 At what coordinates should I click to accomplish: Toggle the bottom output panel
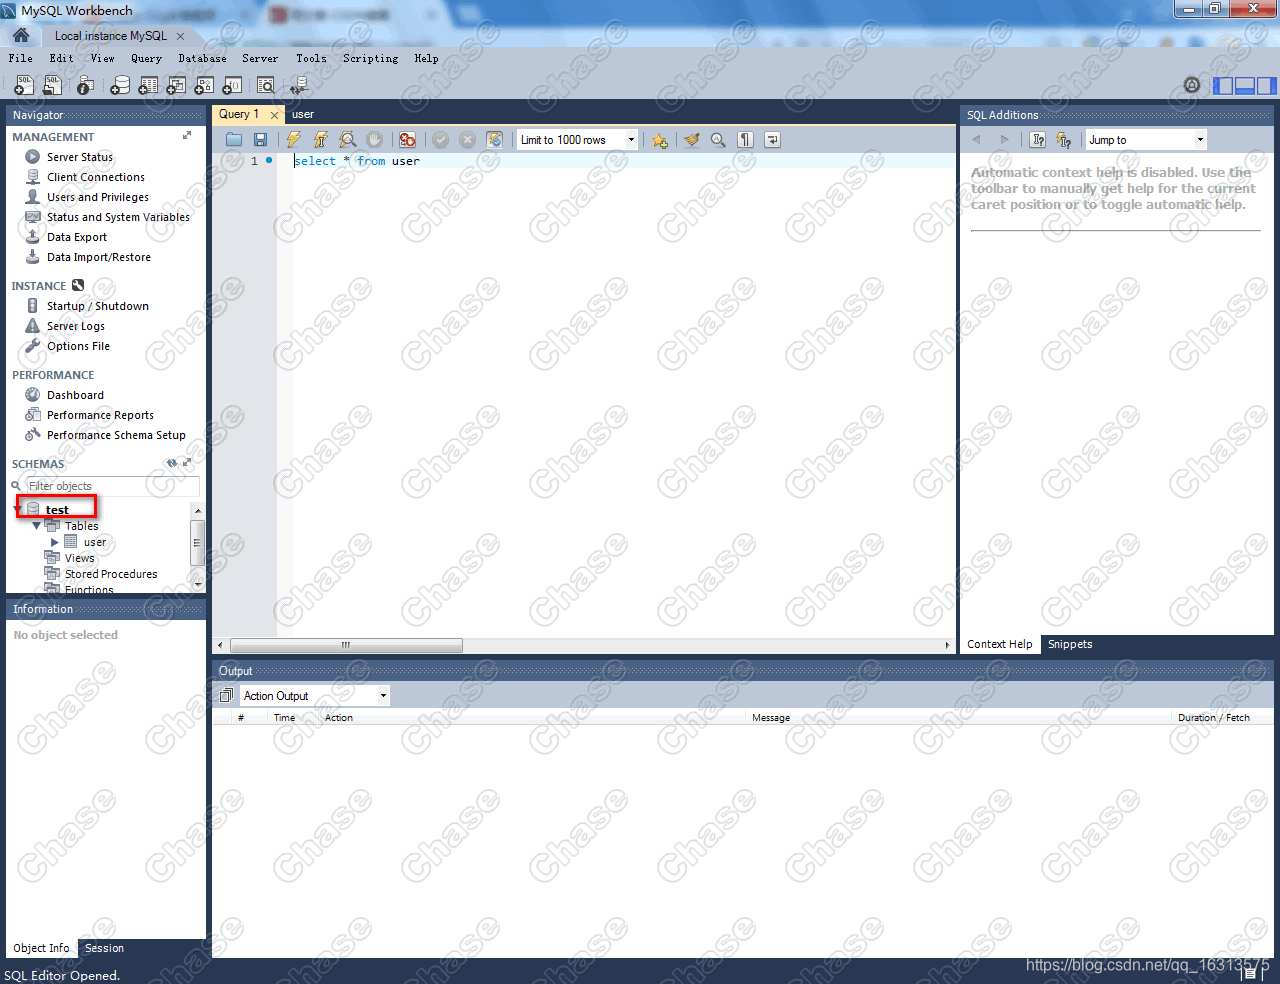click(x=1245, y=86)
